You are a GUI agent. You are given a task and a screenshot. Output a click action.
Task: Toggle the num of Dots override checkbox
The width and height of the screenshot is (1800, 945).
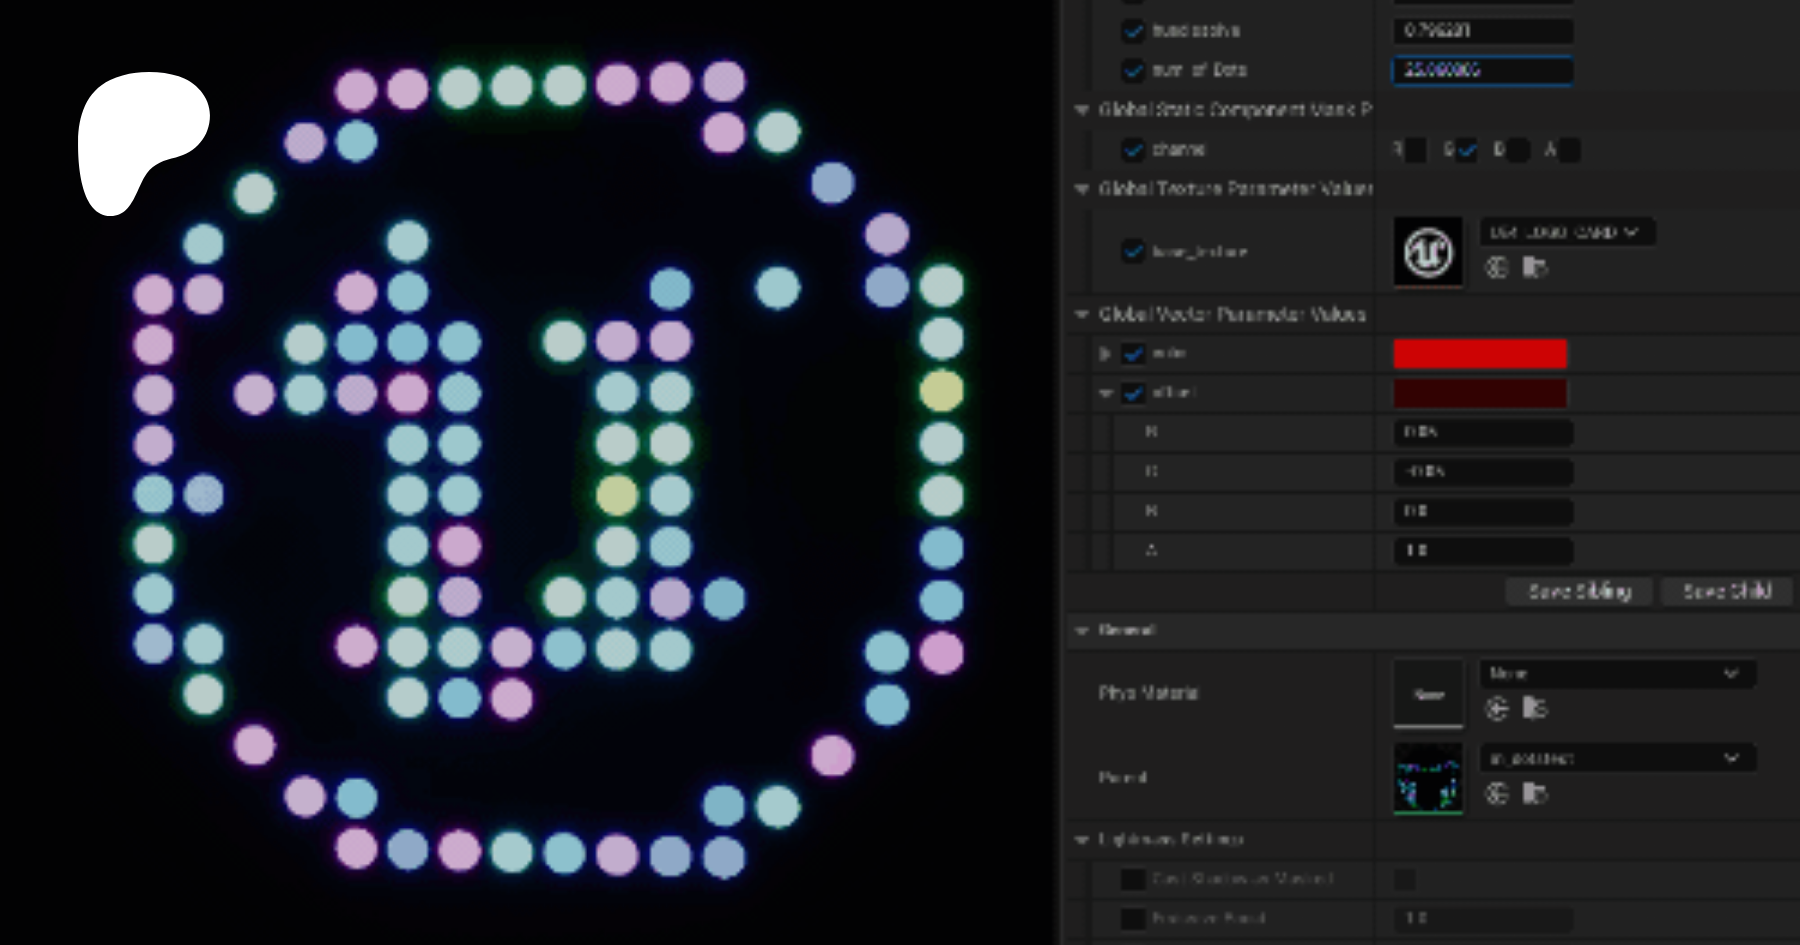pyautogui.click(x=1133, y=70)
